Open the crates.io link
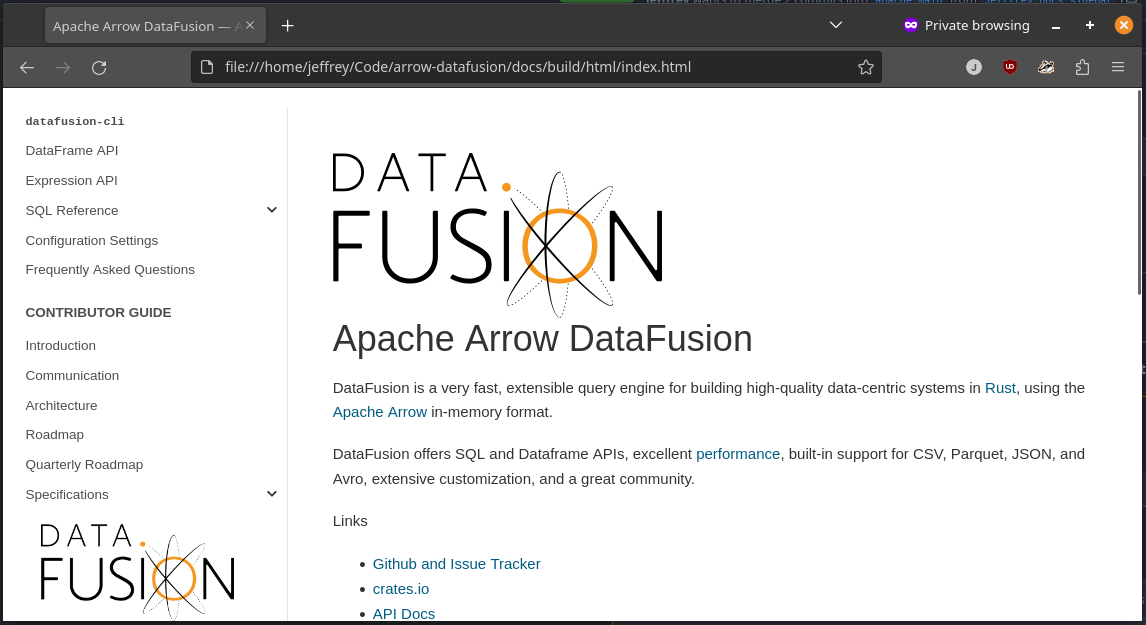Image resolution: width=1146 pixels, height=625 pixels. coord(401,589)
